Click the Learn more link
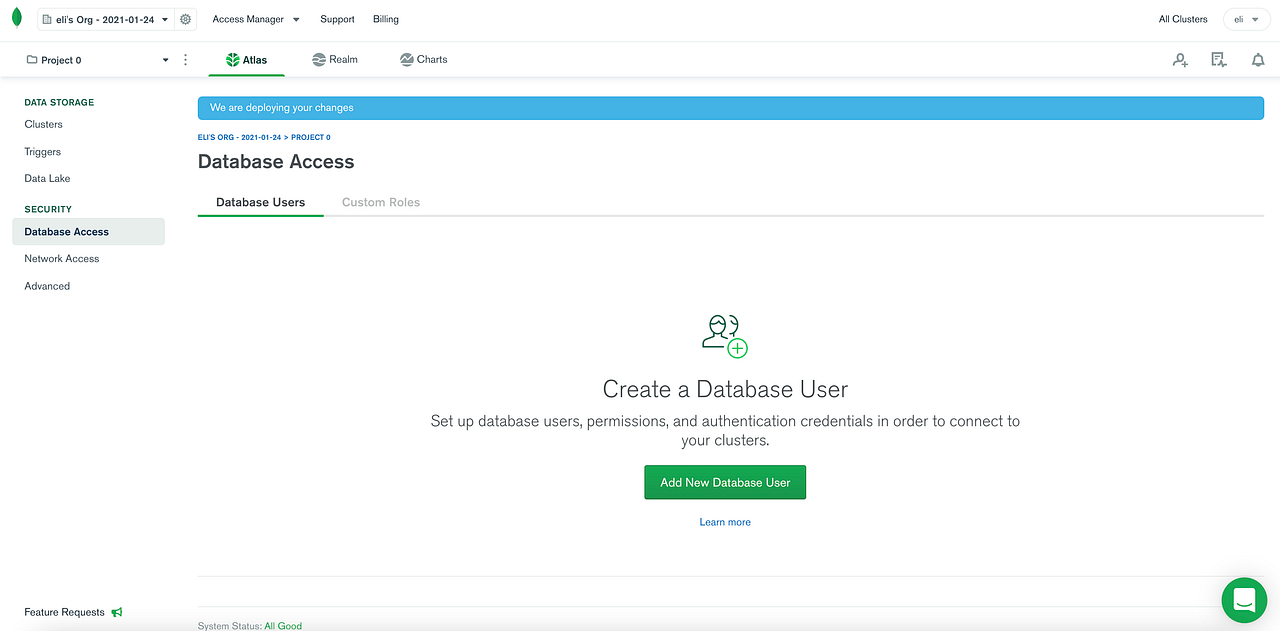 pyautogui.click(x=724, y=521)
